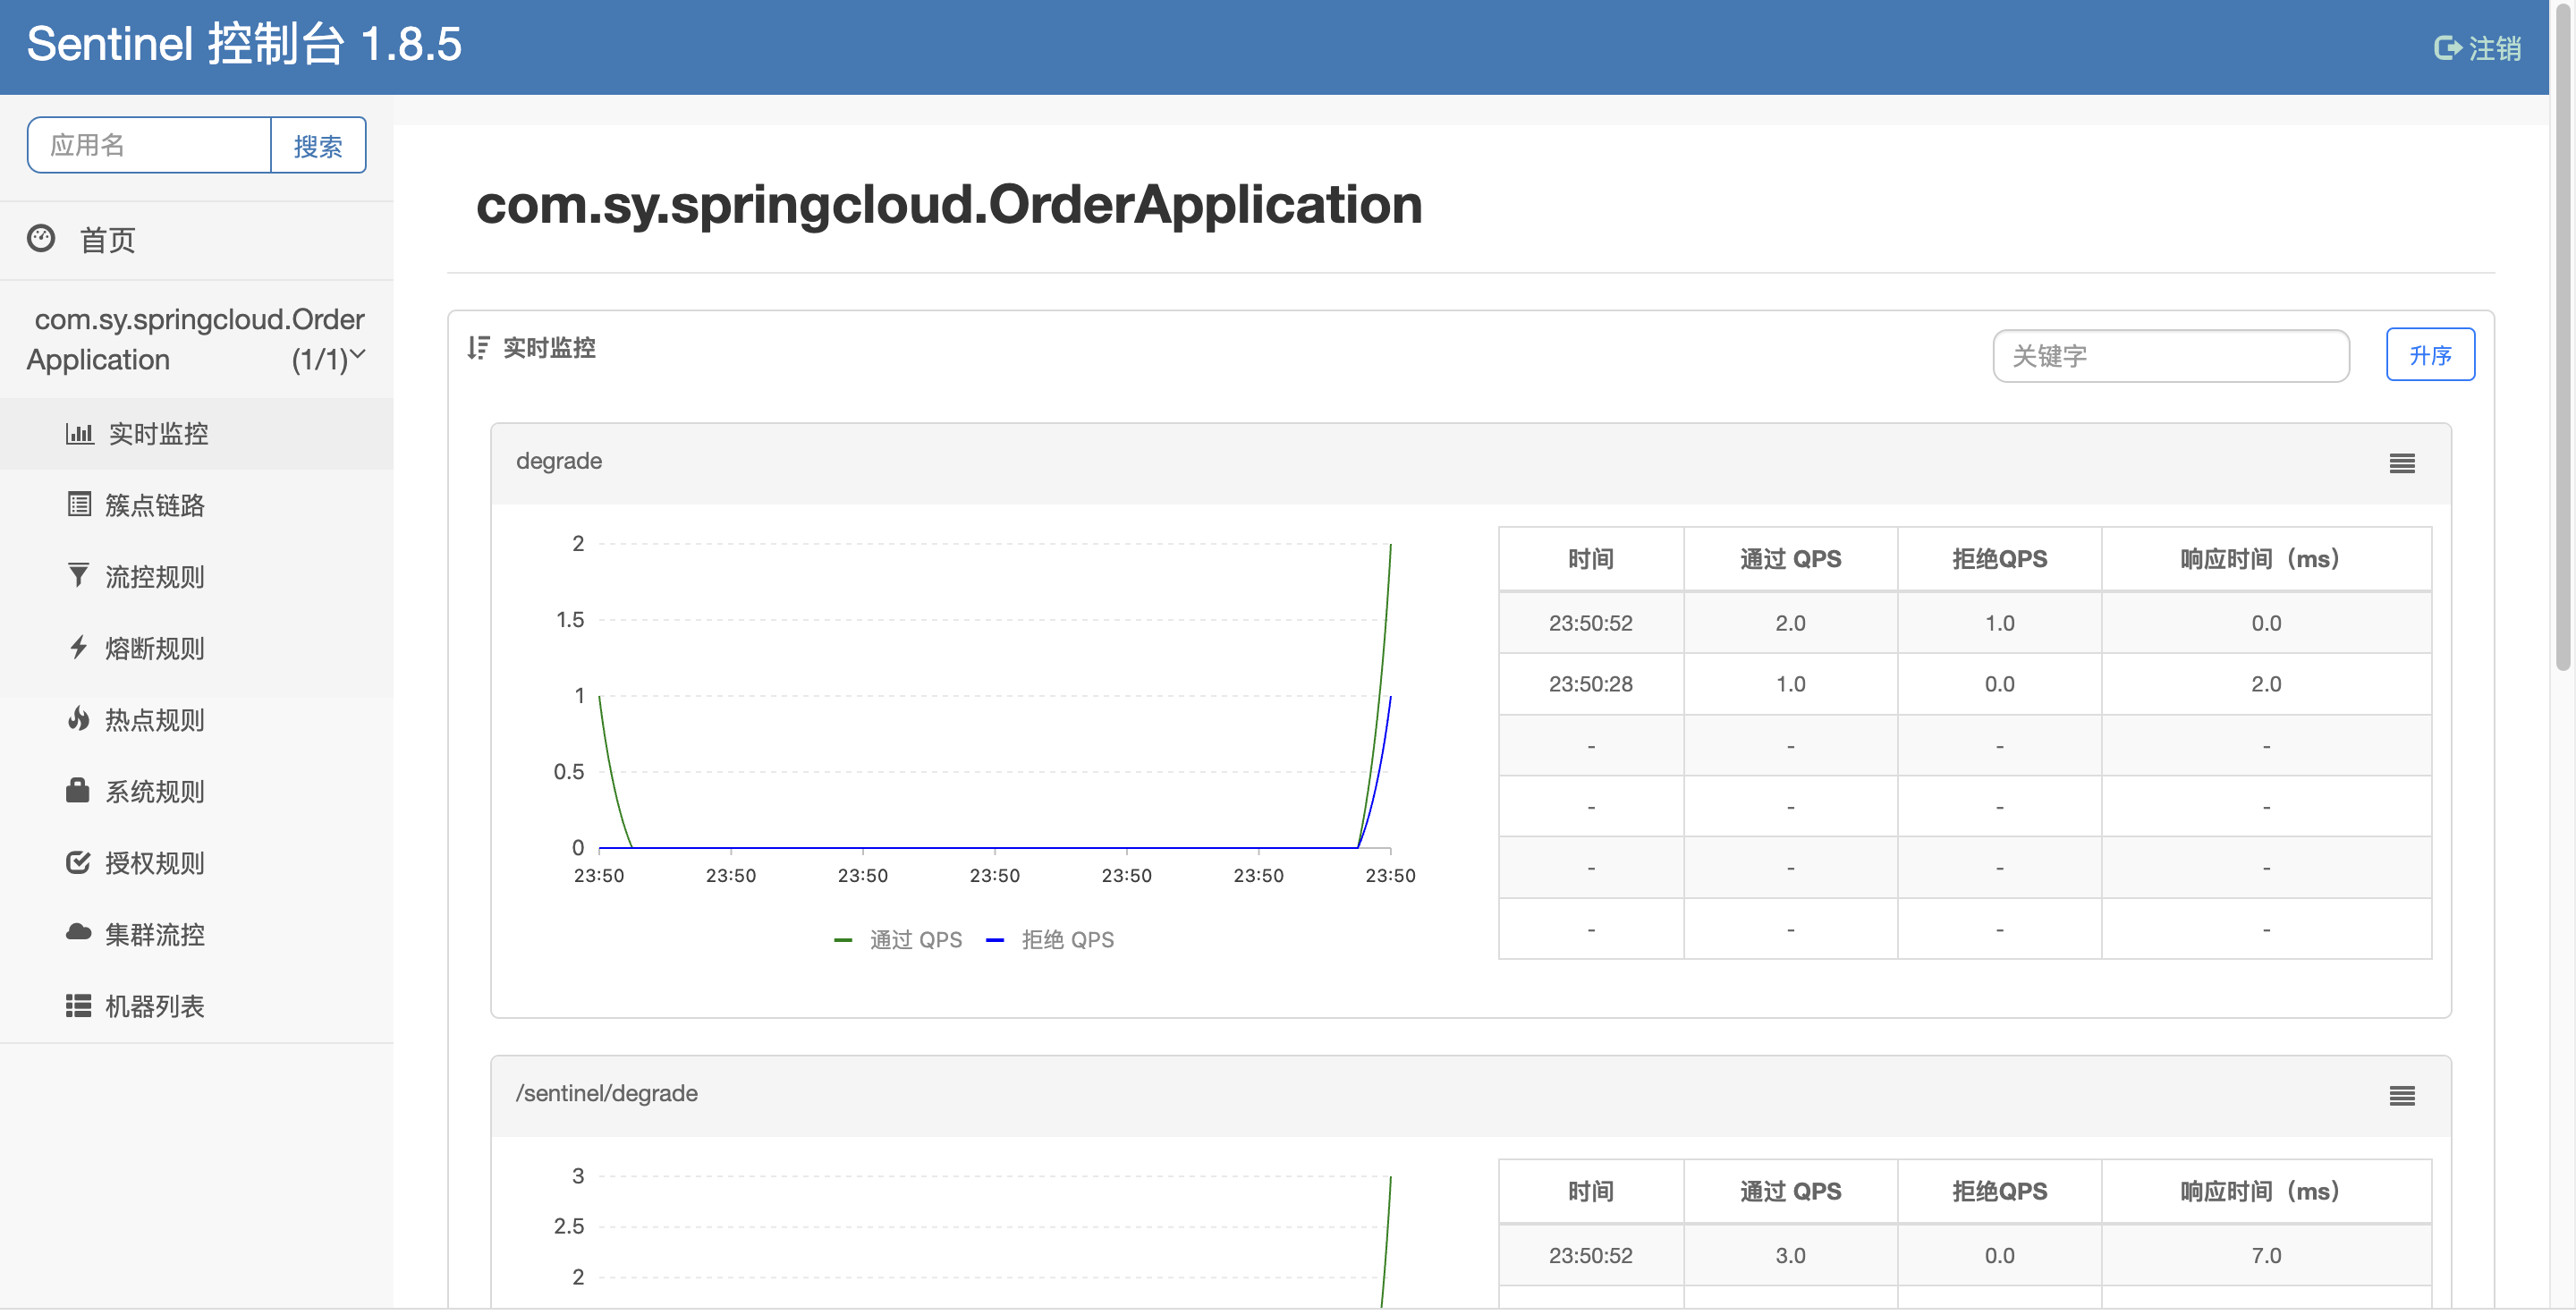Focus the 应用名 search field
The height and width of the screenshot is (1315, 2576).
tap(149, 145)
